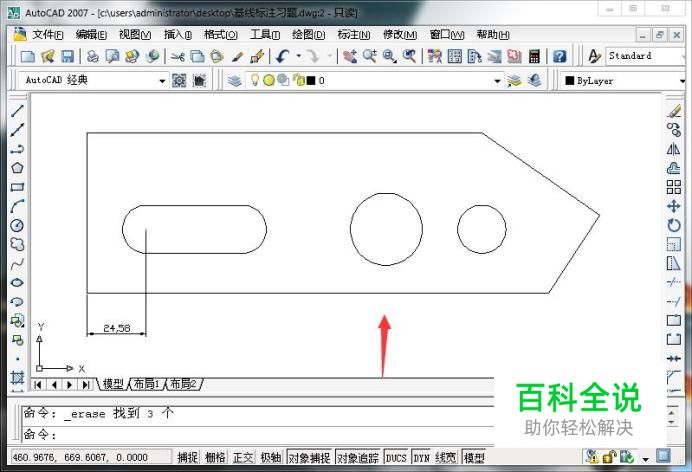Open the 修改(M) menu

click(x=400, y=34)
